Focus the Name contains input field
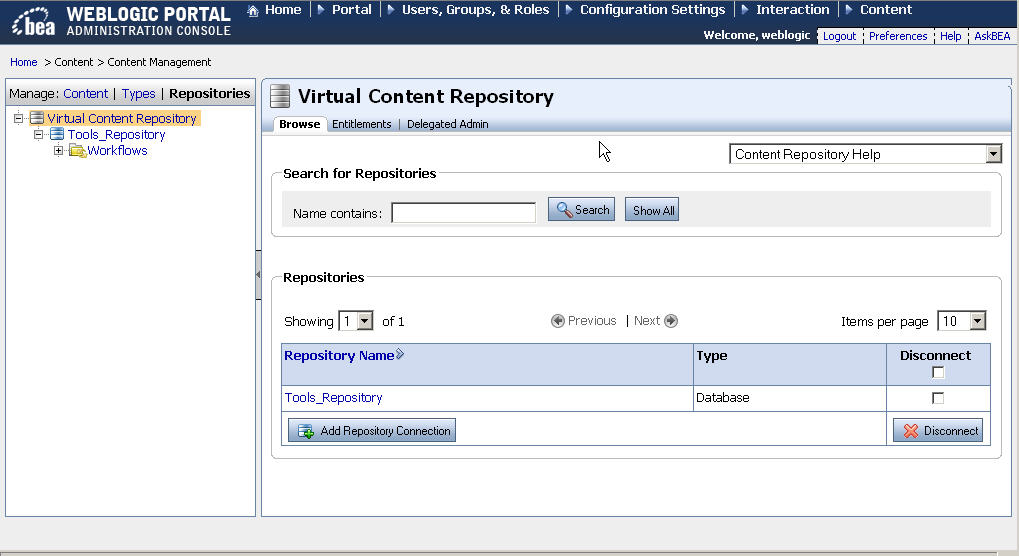This screenshot has height=556, width=1019. tap(463, 212)
